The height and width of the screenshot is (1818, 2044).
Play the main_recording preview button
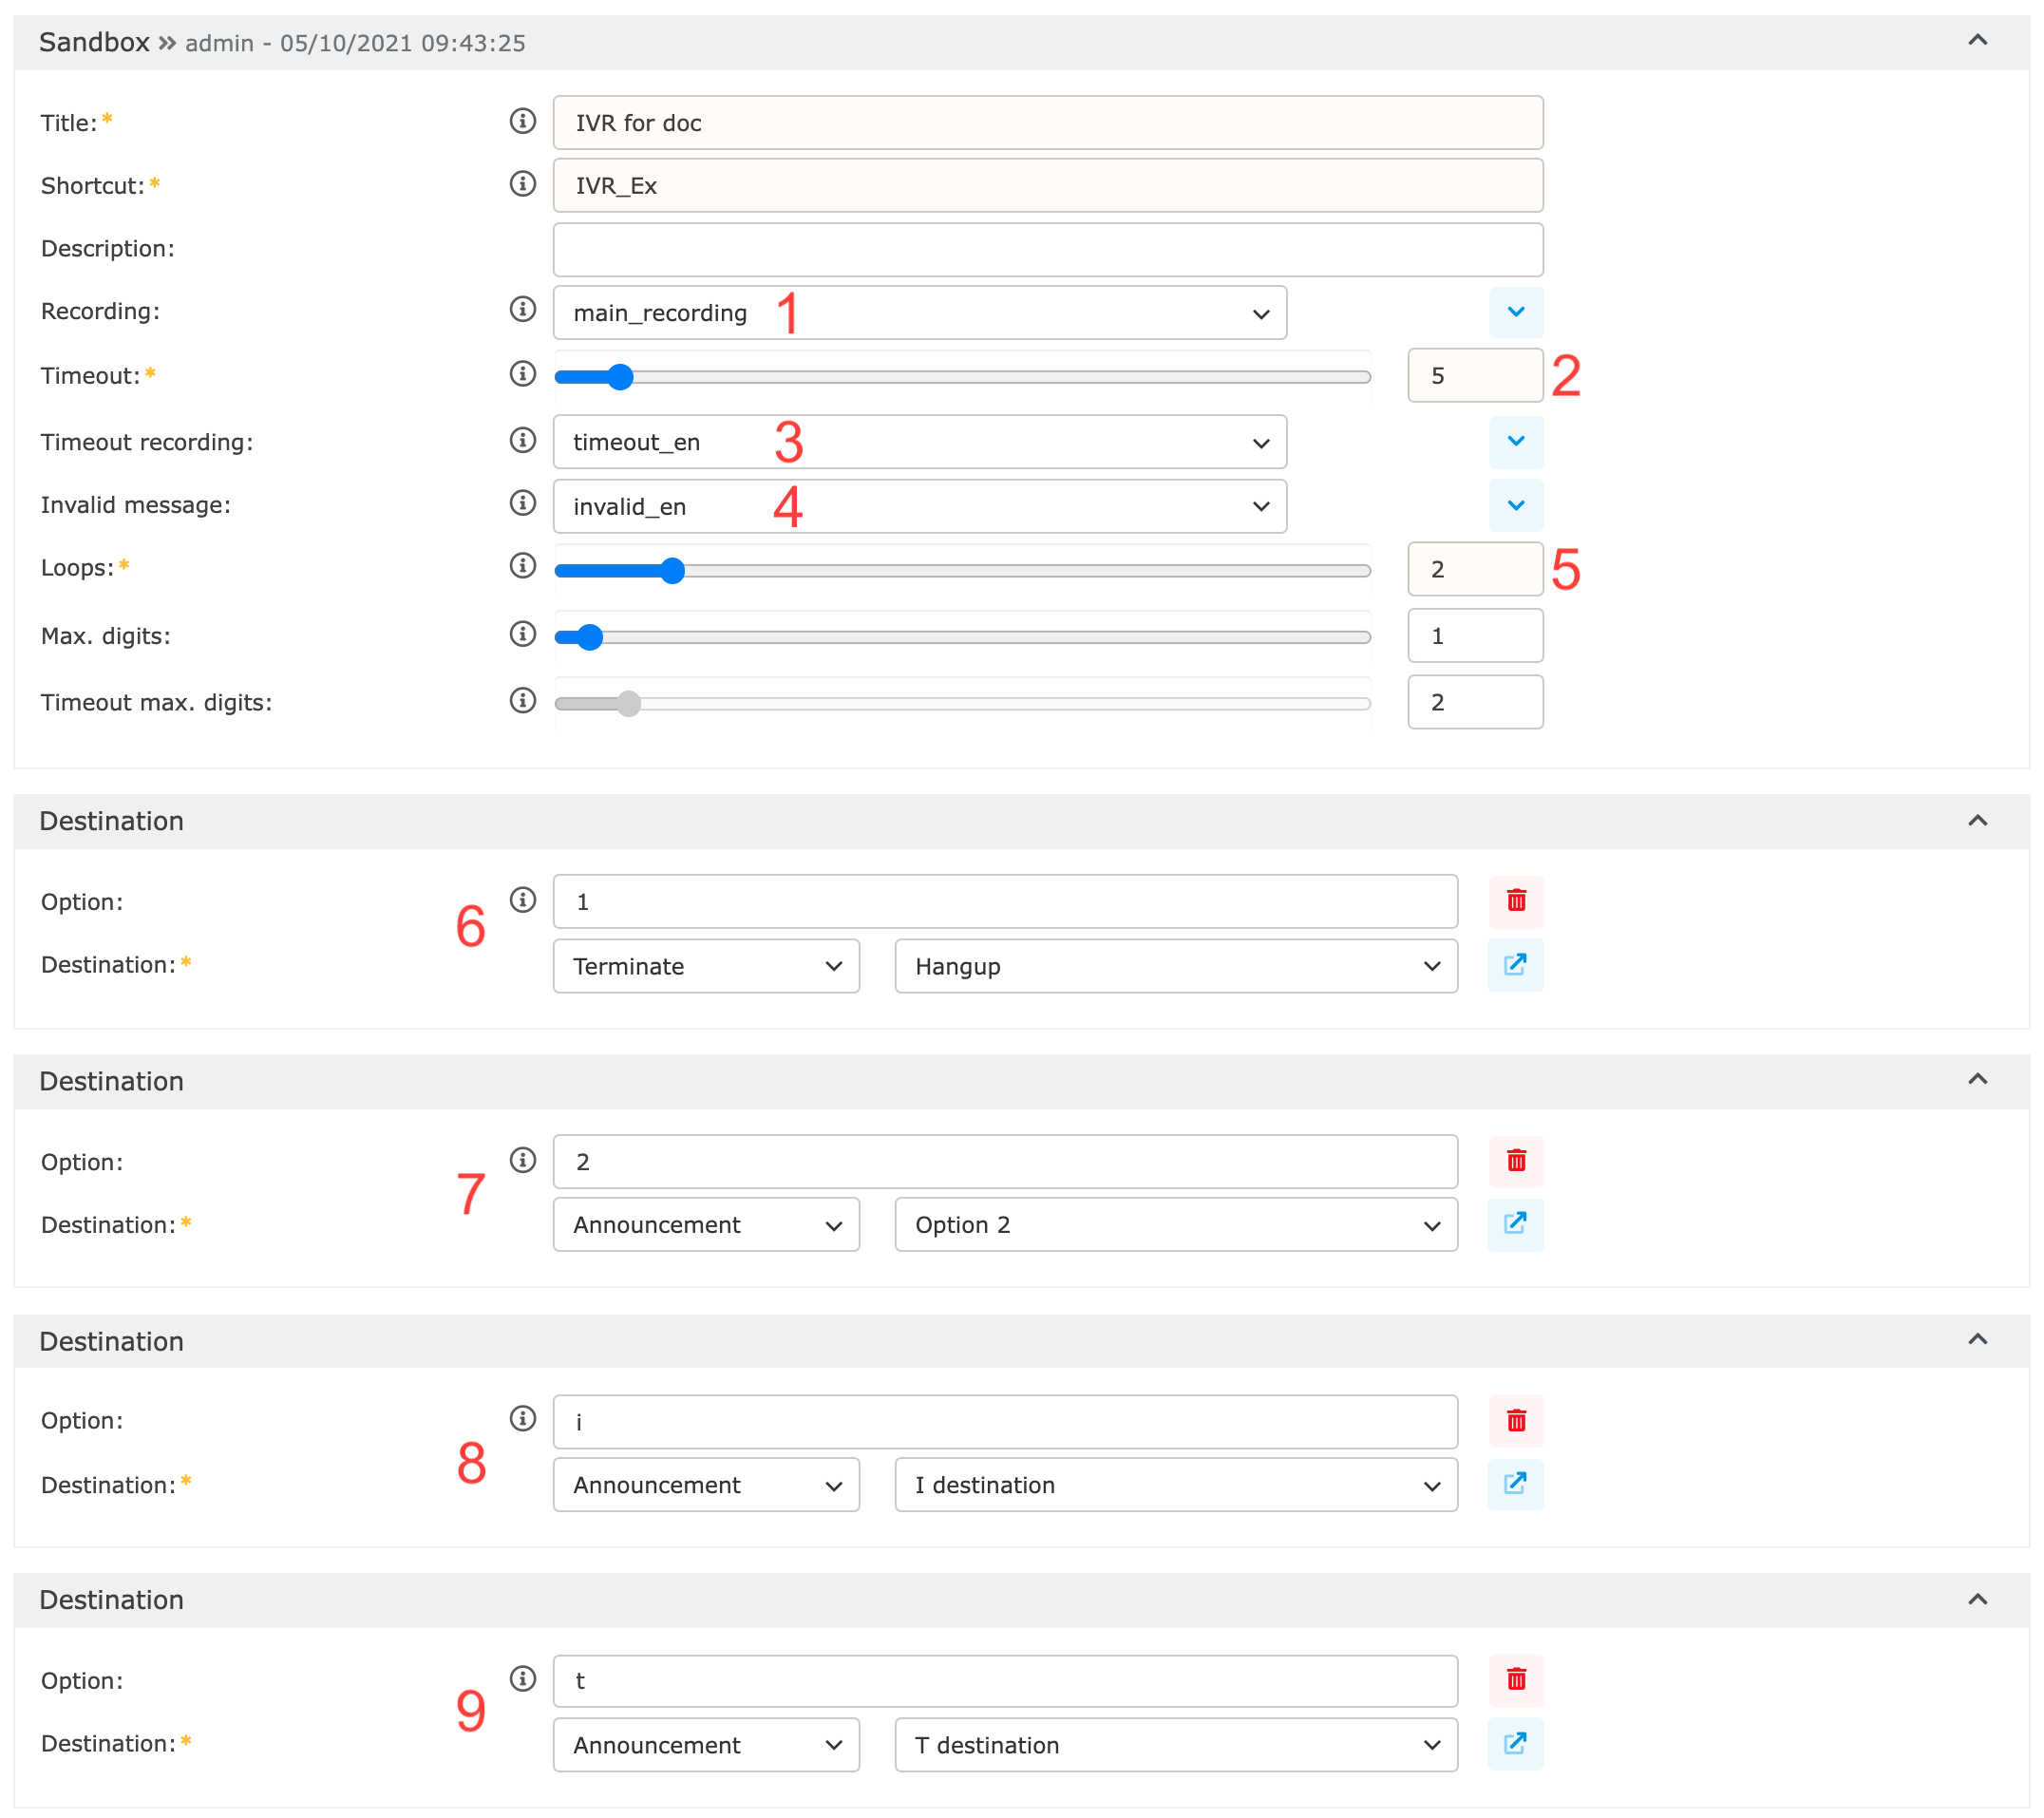coord(1515,312)
